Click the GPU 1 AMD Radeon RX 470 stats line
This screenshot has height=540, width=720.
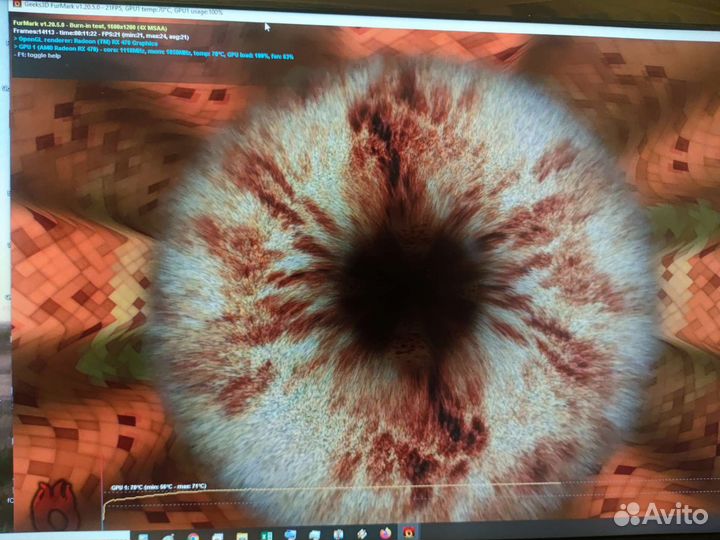150,47
